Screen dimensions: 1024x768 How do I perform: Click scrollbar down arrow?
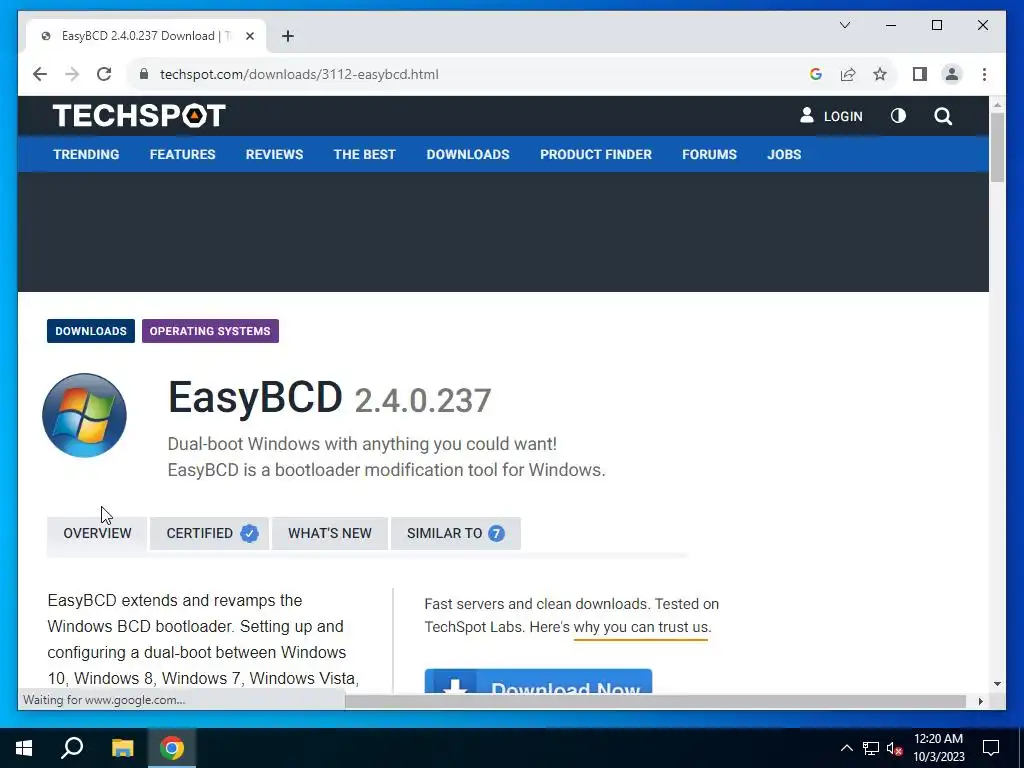point(997,684)
